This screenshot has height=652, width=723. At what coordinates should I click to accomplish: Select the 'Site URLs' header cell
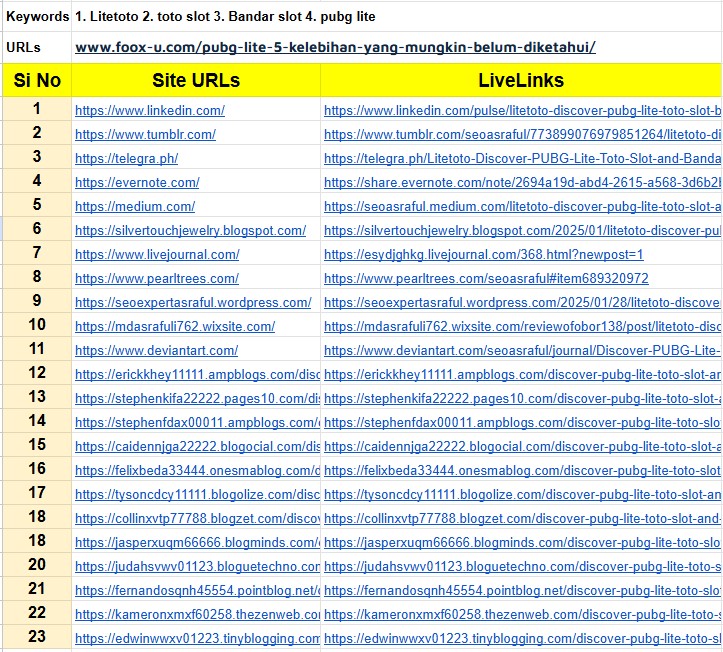(196, 80)
